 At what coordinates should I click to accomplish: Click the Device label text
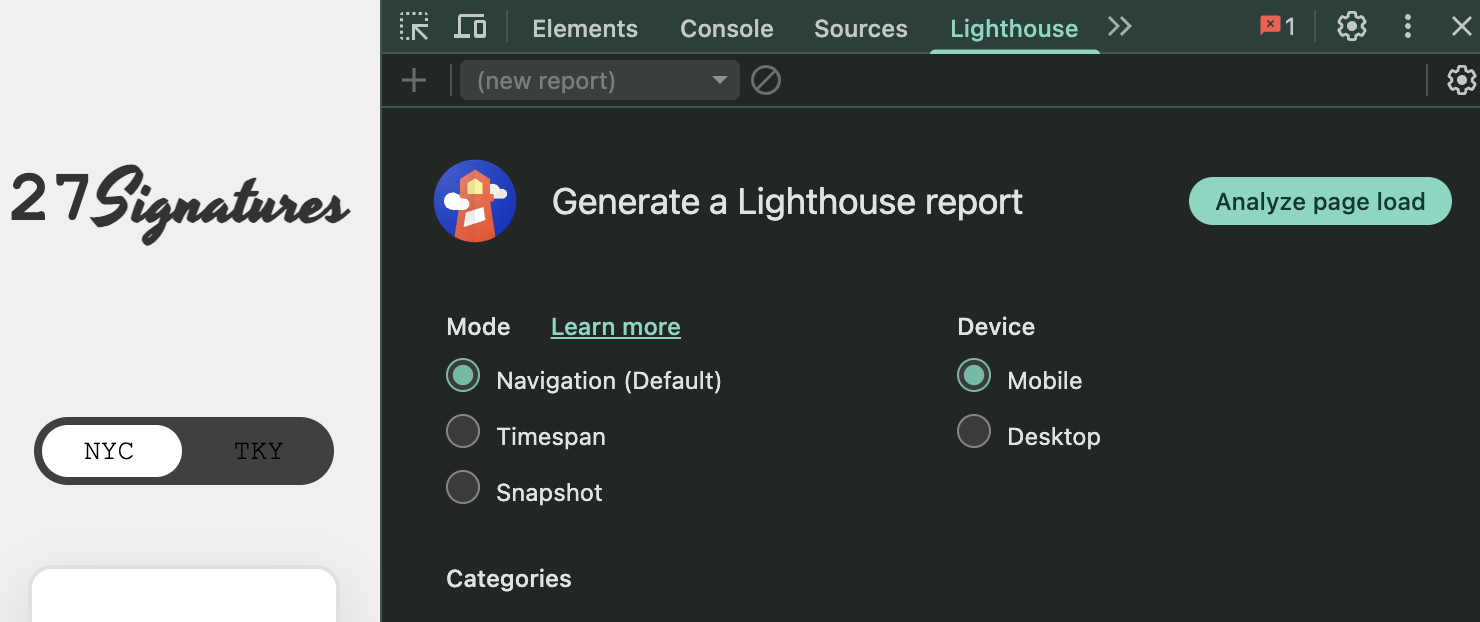click(996, 327)
